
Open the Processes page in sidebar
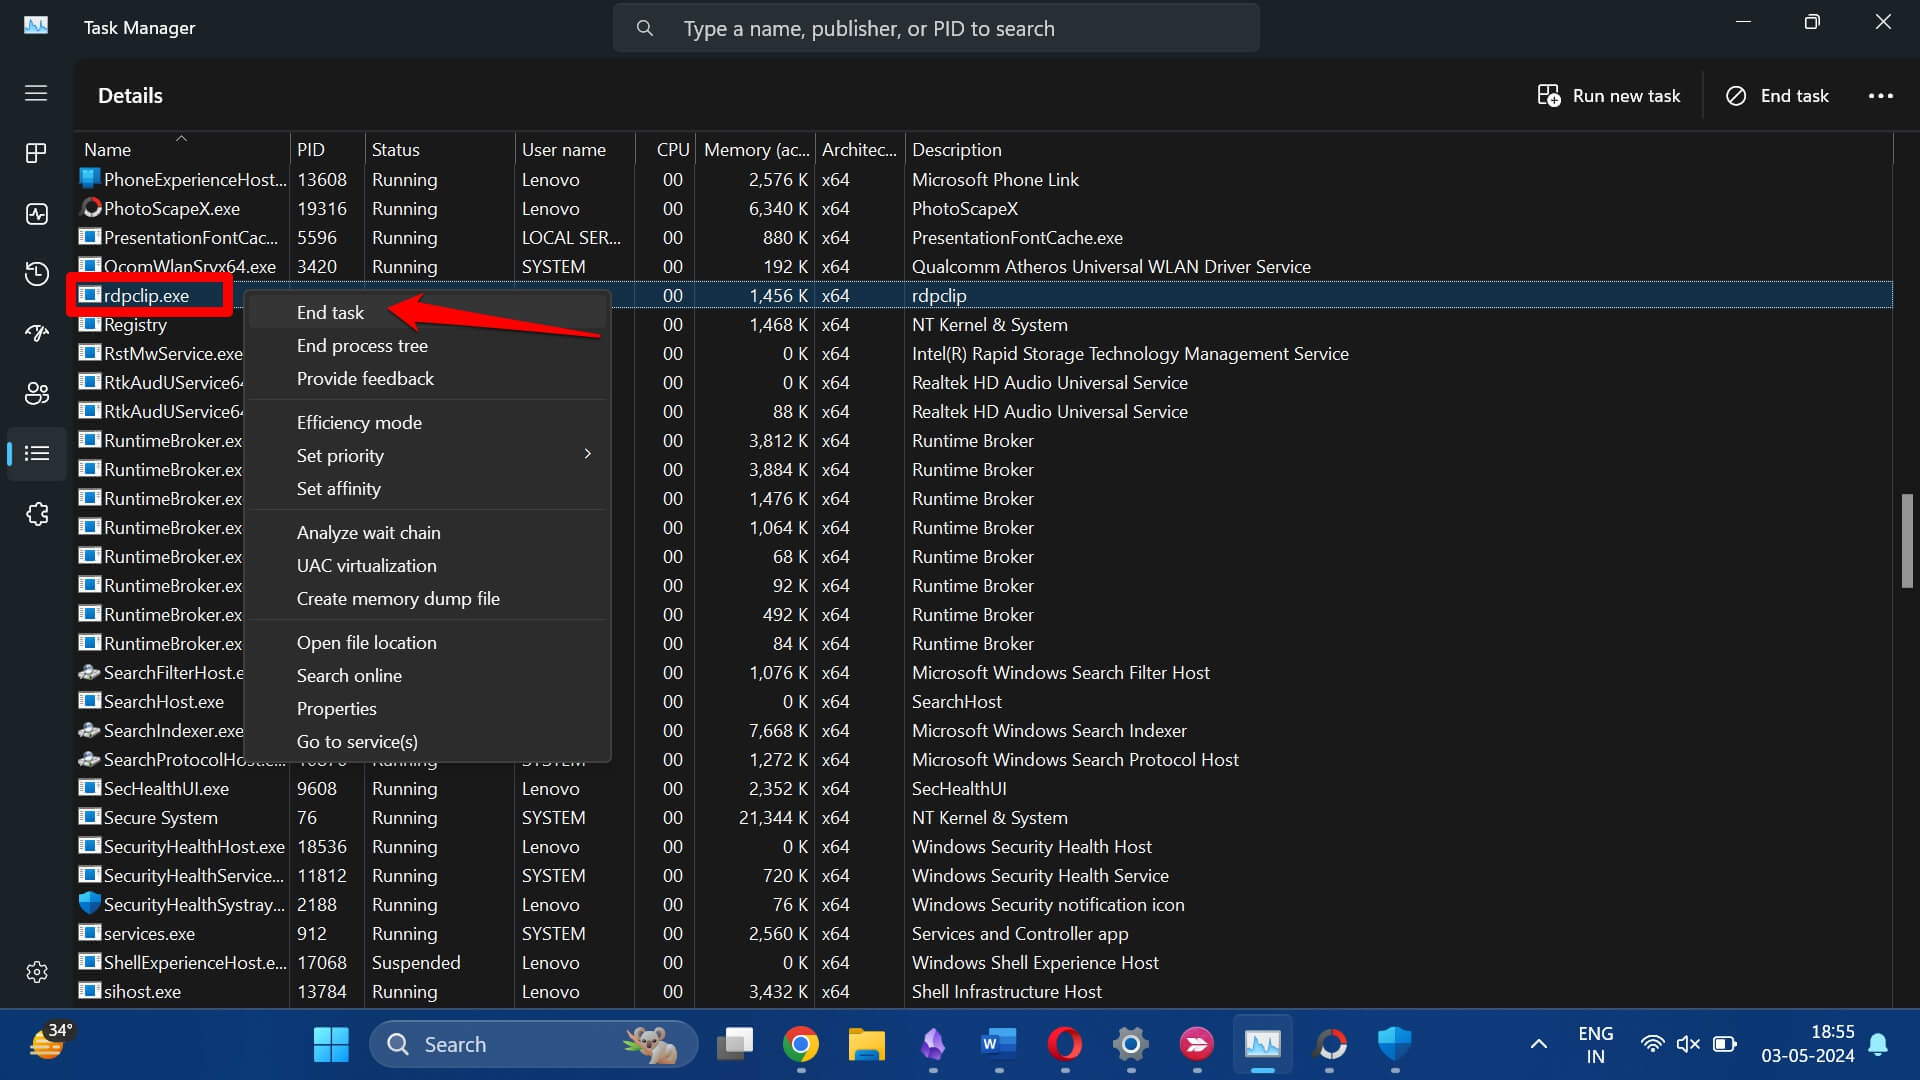[x=36, y=153]
